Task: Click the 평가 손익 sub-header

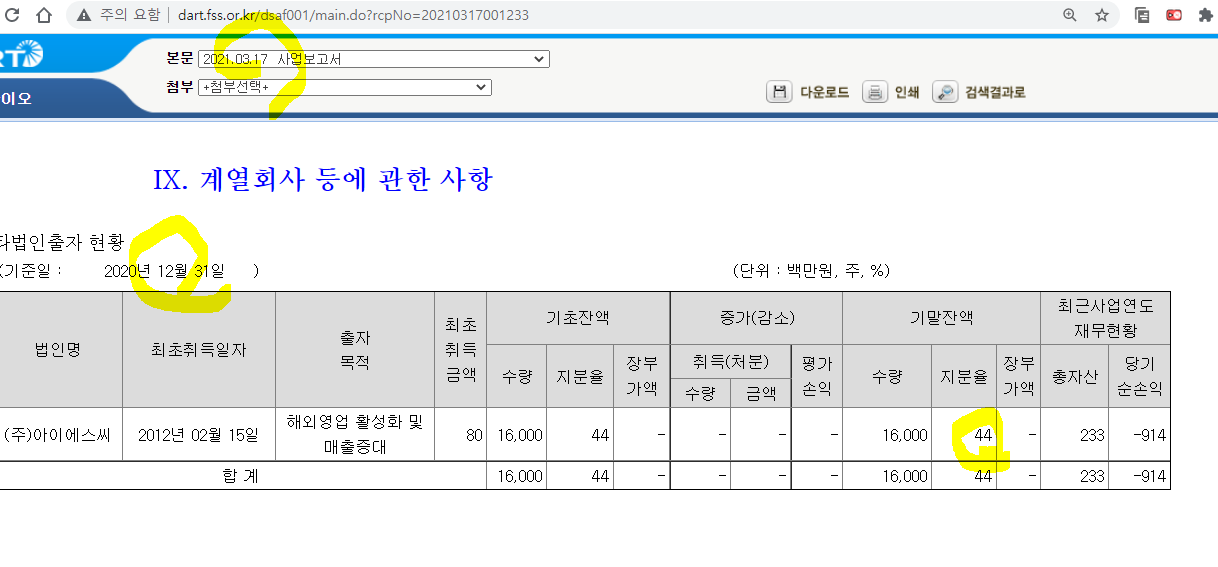Action: tap(816, 376)
